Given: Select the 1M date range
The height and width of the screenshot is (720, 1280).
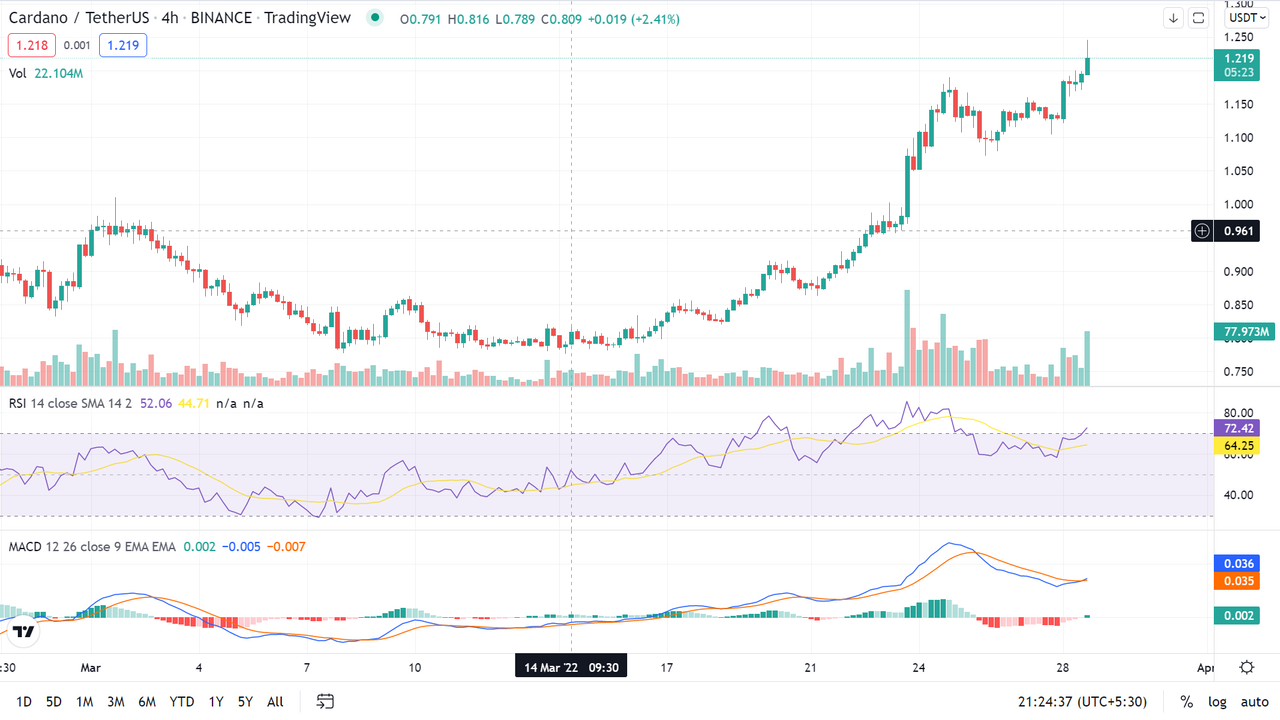Looking at the screenshot, I should pos(84,702).
